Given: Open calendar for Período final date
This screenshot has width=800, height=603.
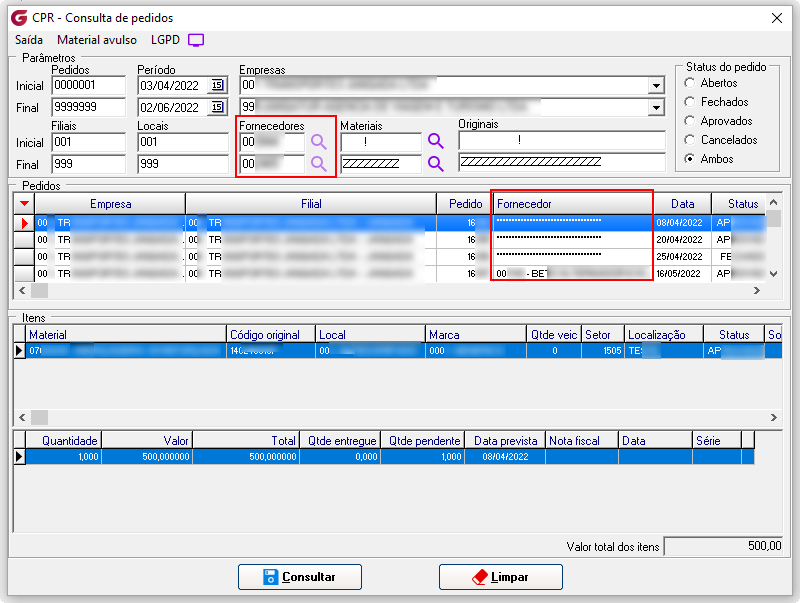Looking at the screenshot, I should [217, 107].
